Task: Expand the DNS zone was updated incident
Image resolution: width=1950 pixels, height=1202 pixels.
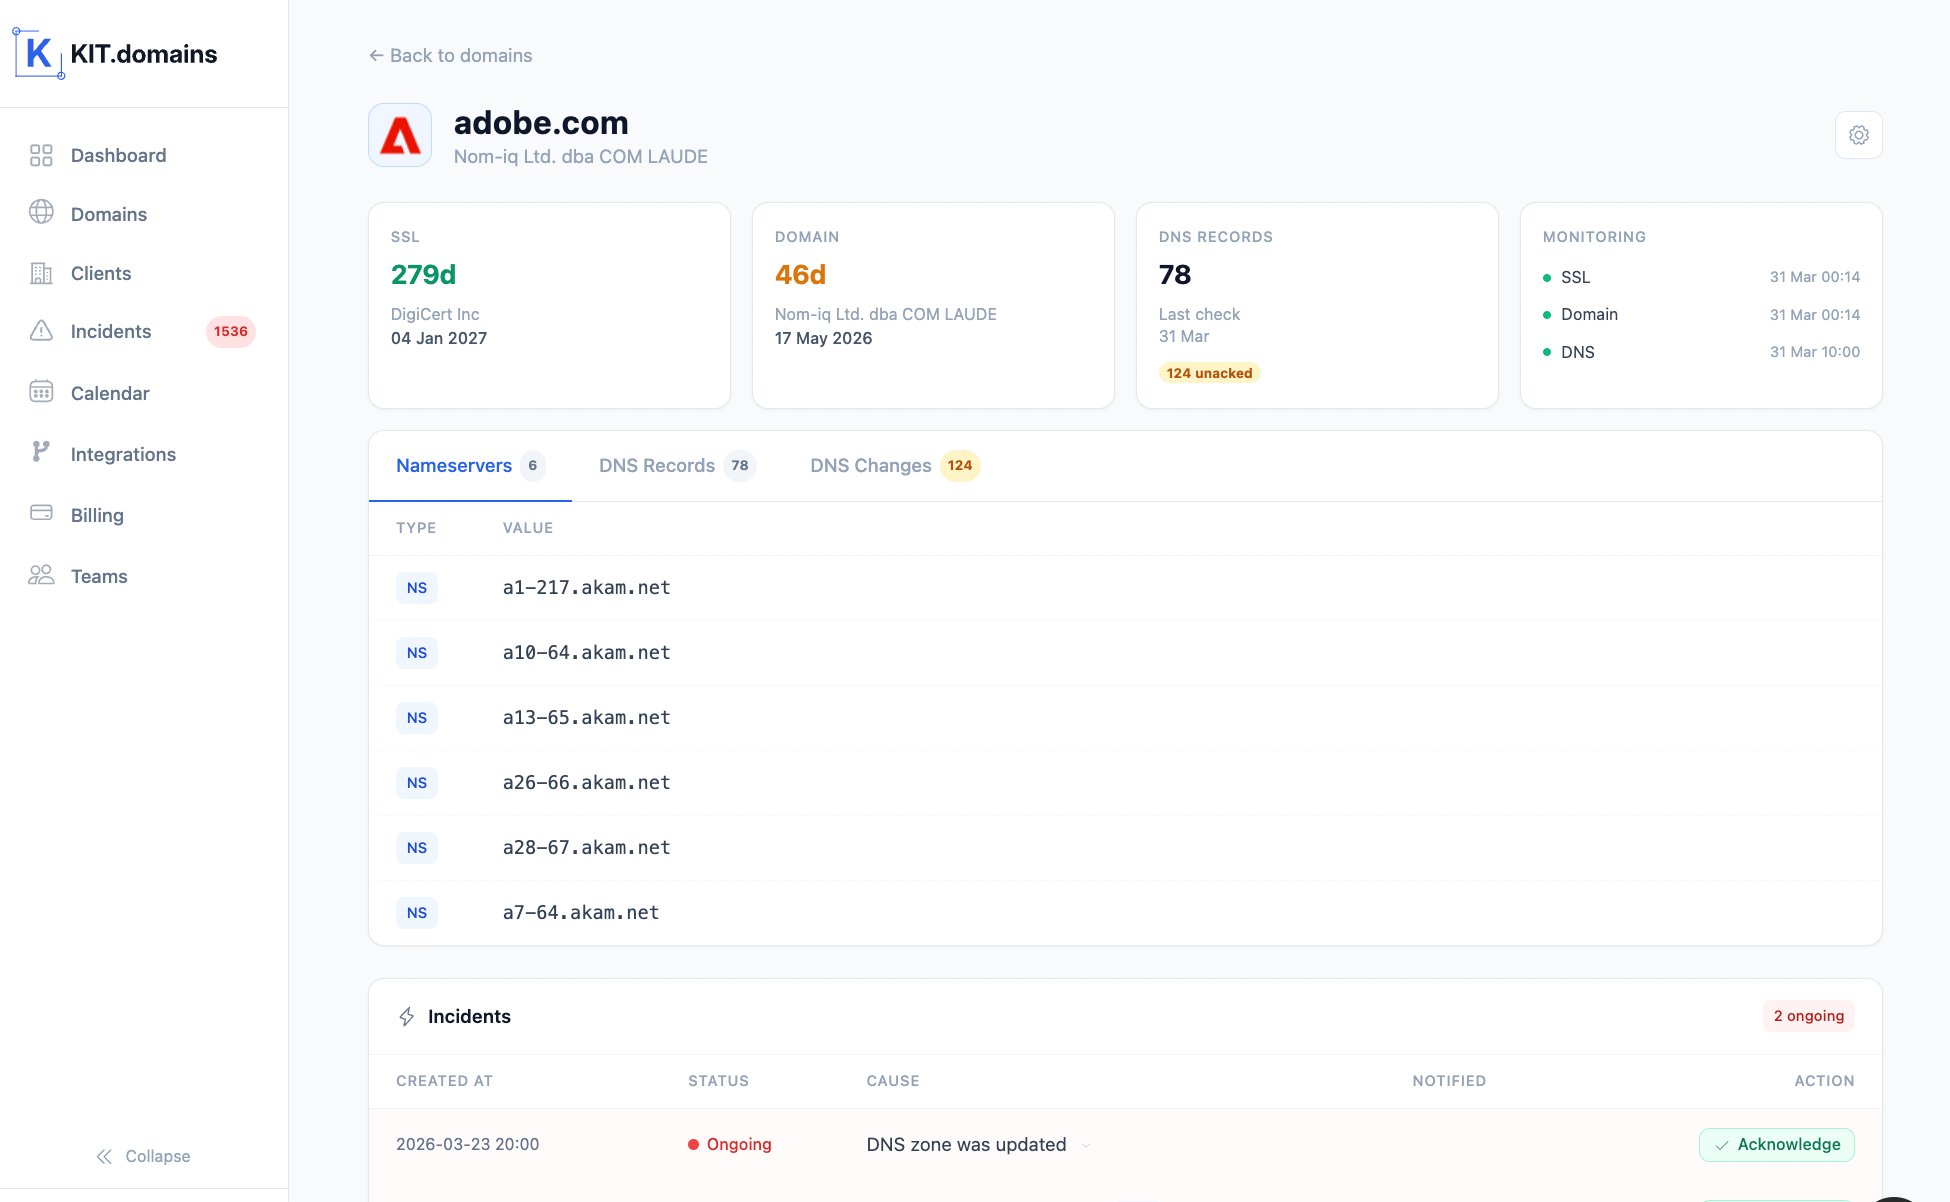Action: click(x=1087, y=1145)
